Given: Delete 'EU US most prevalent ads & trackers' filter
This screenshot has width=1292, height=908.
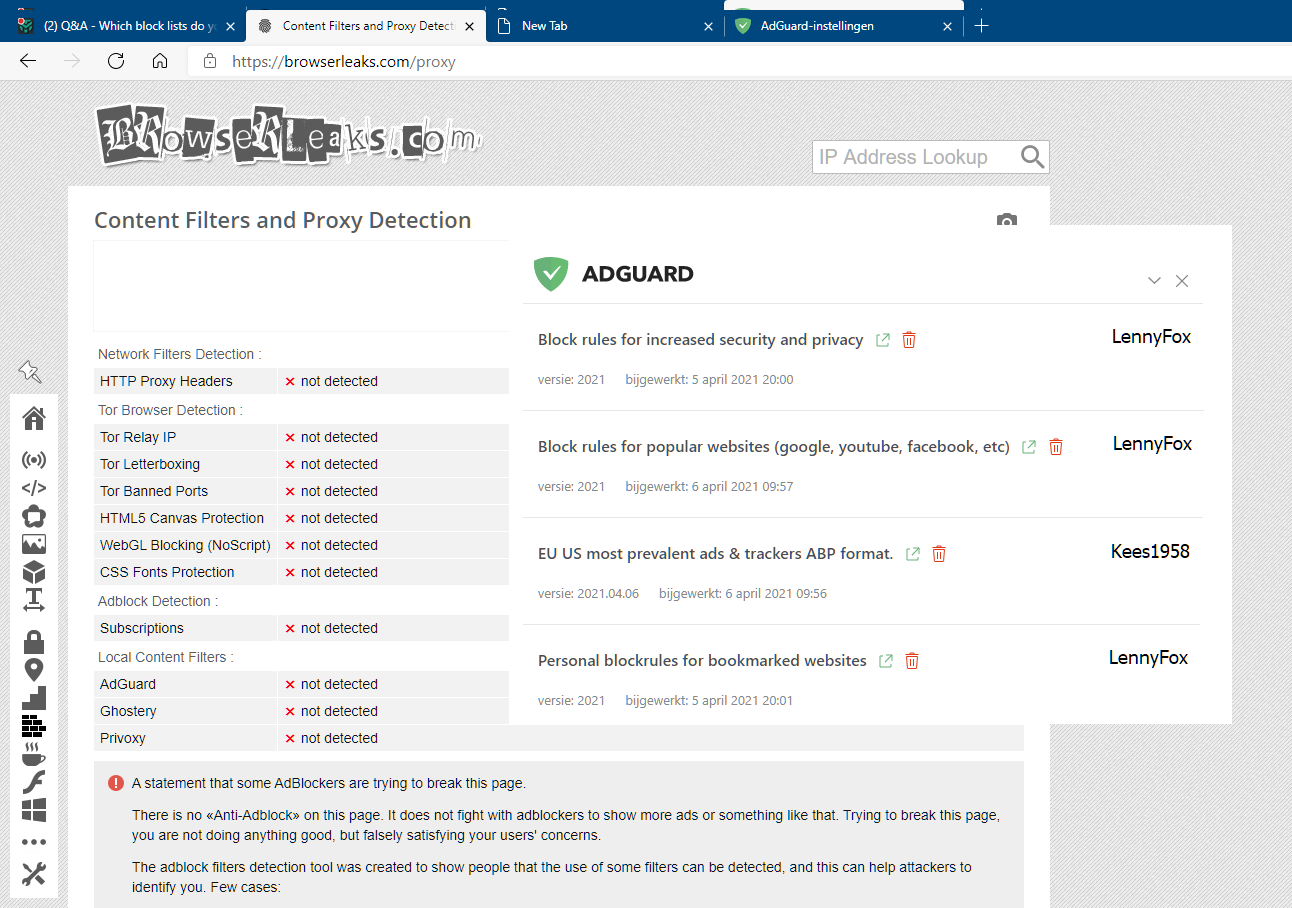Looking at the screenshot, I should [x=939, y=554].
